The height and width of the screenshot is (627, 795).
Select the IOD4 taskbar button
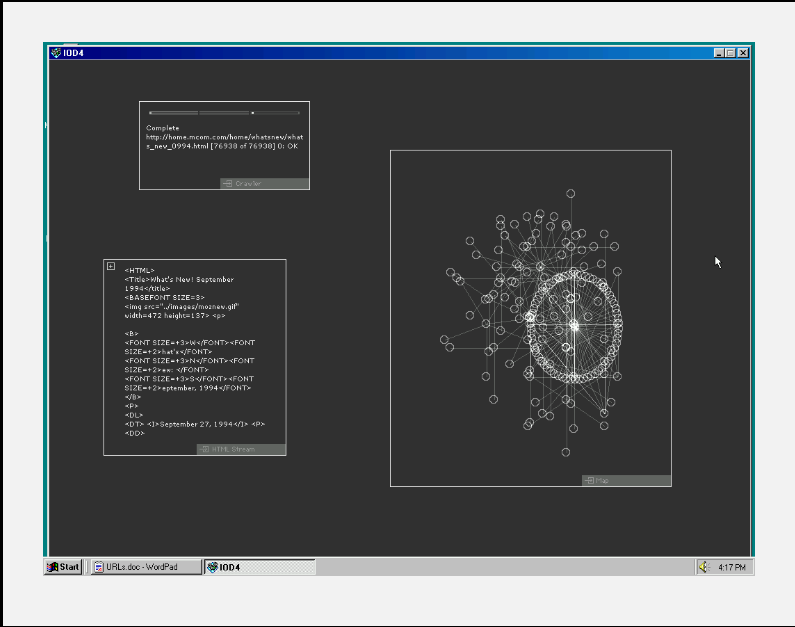coord(260,567)
